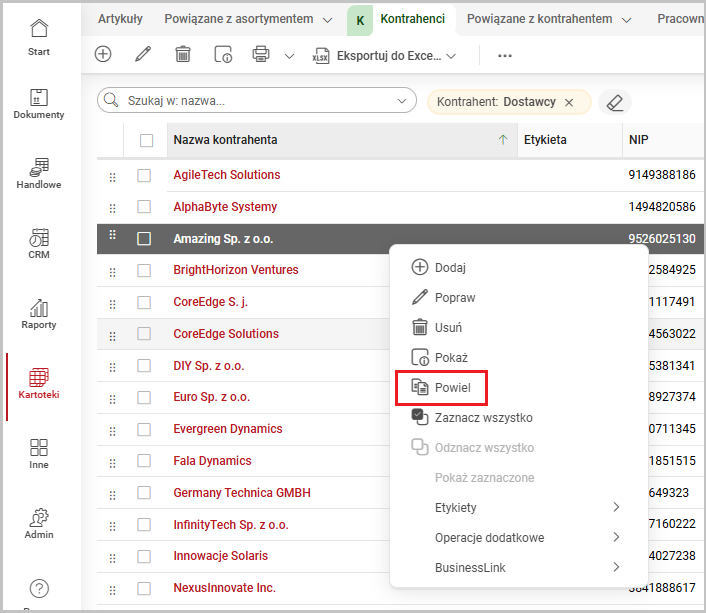The image size is (706, 613).
Task: Open the search field dropdown arrow
Action: 403,101
